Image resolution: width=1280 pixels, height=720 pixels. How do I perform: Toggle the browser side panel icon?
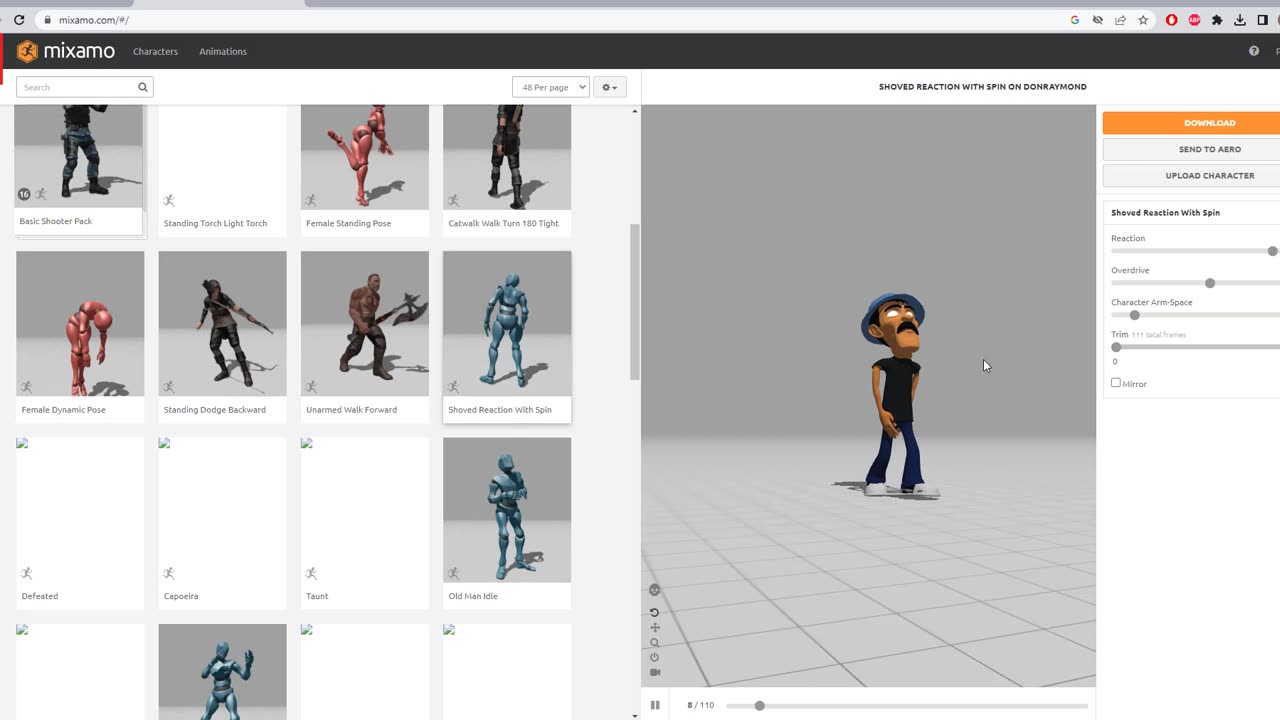(1262, 20)
